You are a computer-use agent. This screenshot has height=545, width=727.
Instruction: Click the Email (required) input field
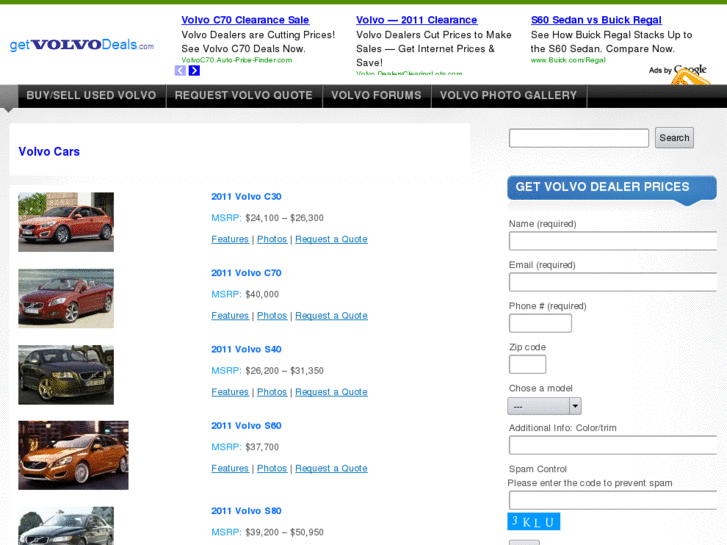[x=613, y=282]
